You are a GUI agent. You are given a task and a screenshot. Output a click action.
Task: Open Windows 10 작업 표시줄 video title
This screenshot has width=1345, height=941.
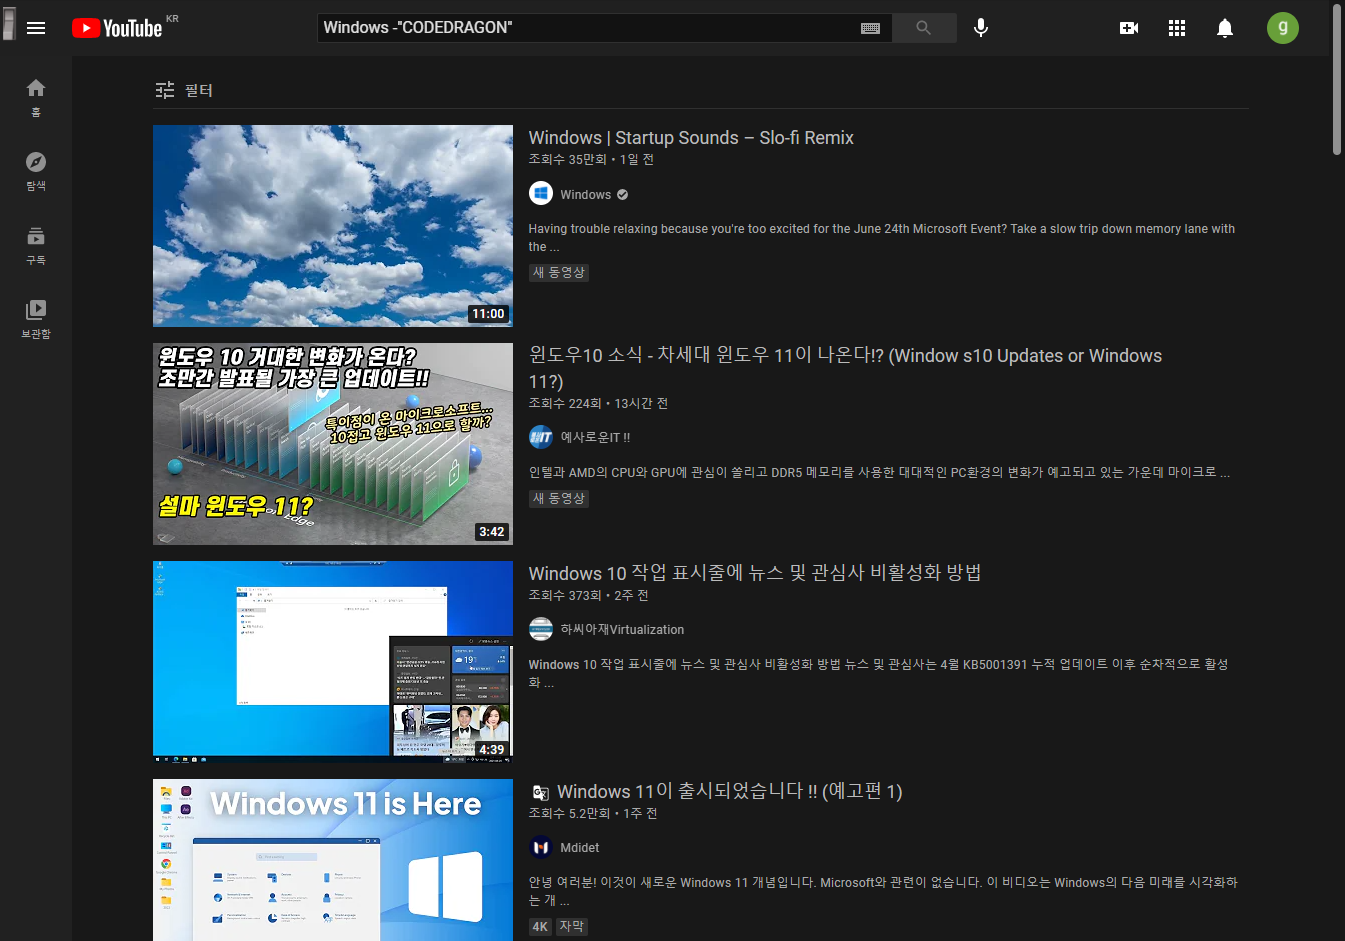[x=755, y=573]
